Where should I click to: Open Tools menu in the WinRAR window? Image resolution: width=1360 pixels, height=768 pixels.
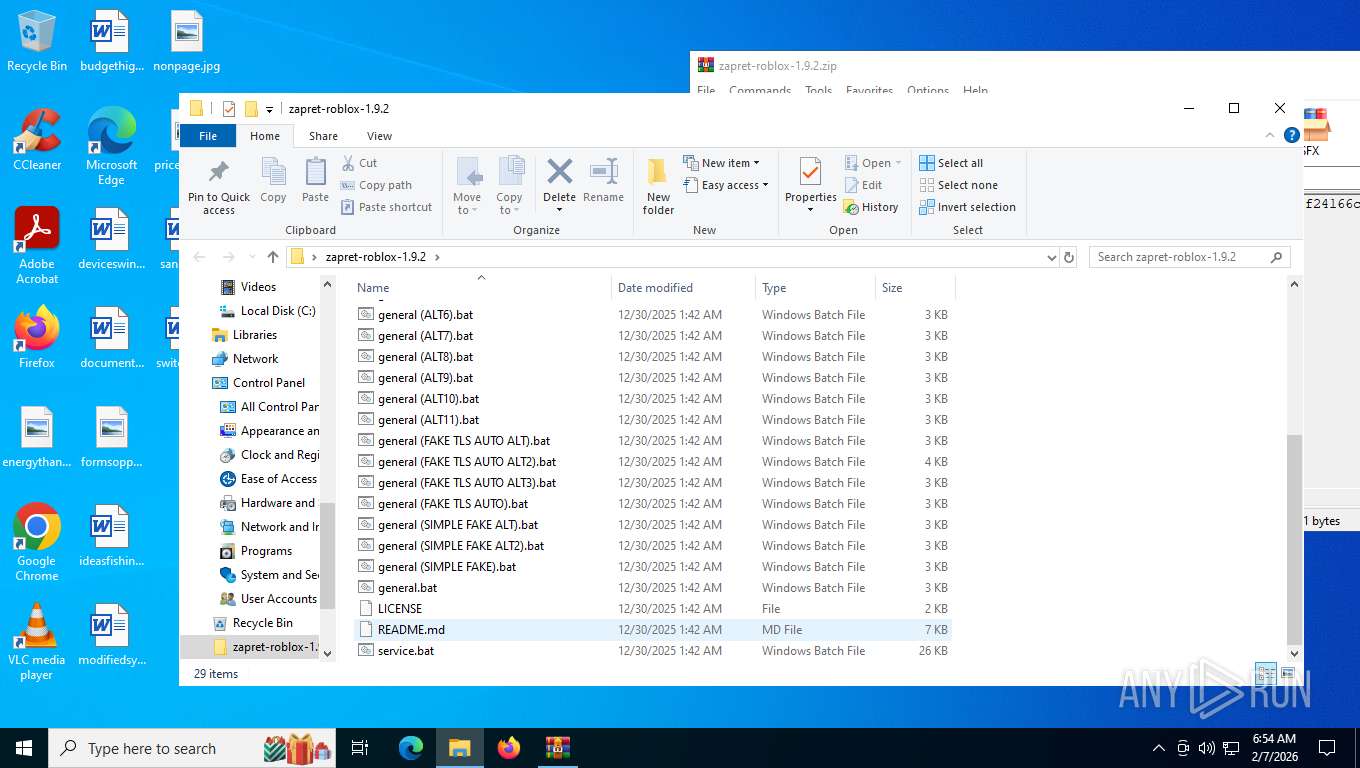coord(818,91)
